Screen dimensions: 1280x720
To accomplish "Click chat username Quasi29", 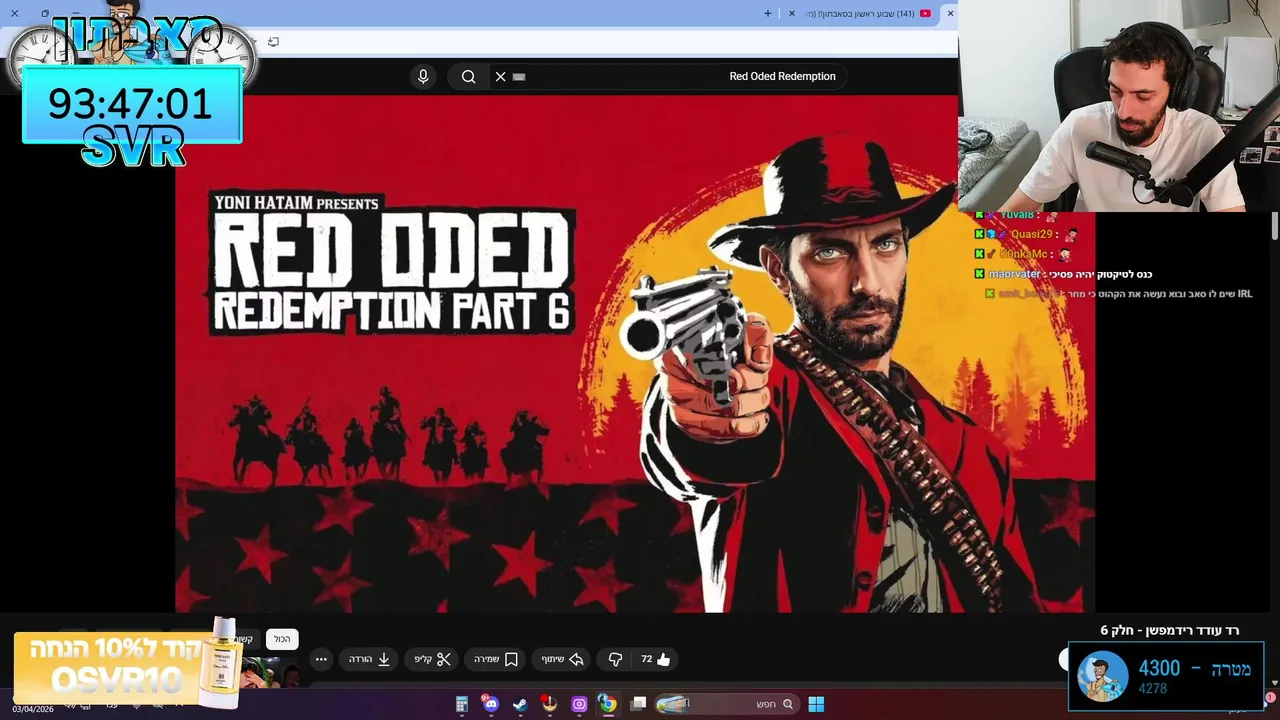I will (1032, 234).
